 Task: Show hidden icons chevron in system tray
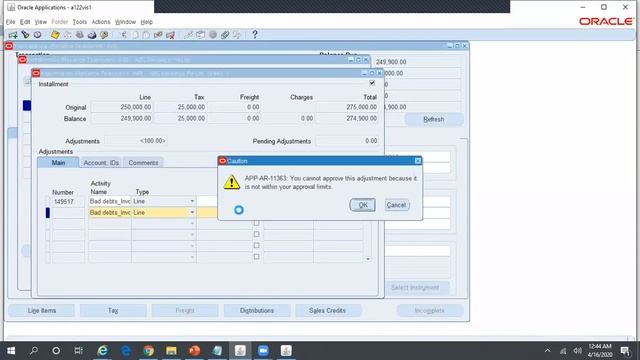click(548, 351)
